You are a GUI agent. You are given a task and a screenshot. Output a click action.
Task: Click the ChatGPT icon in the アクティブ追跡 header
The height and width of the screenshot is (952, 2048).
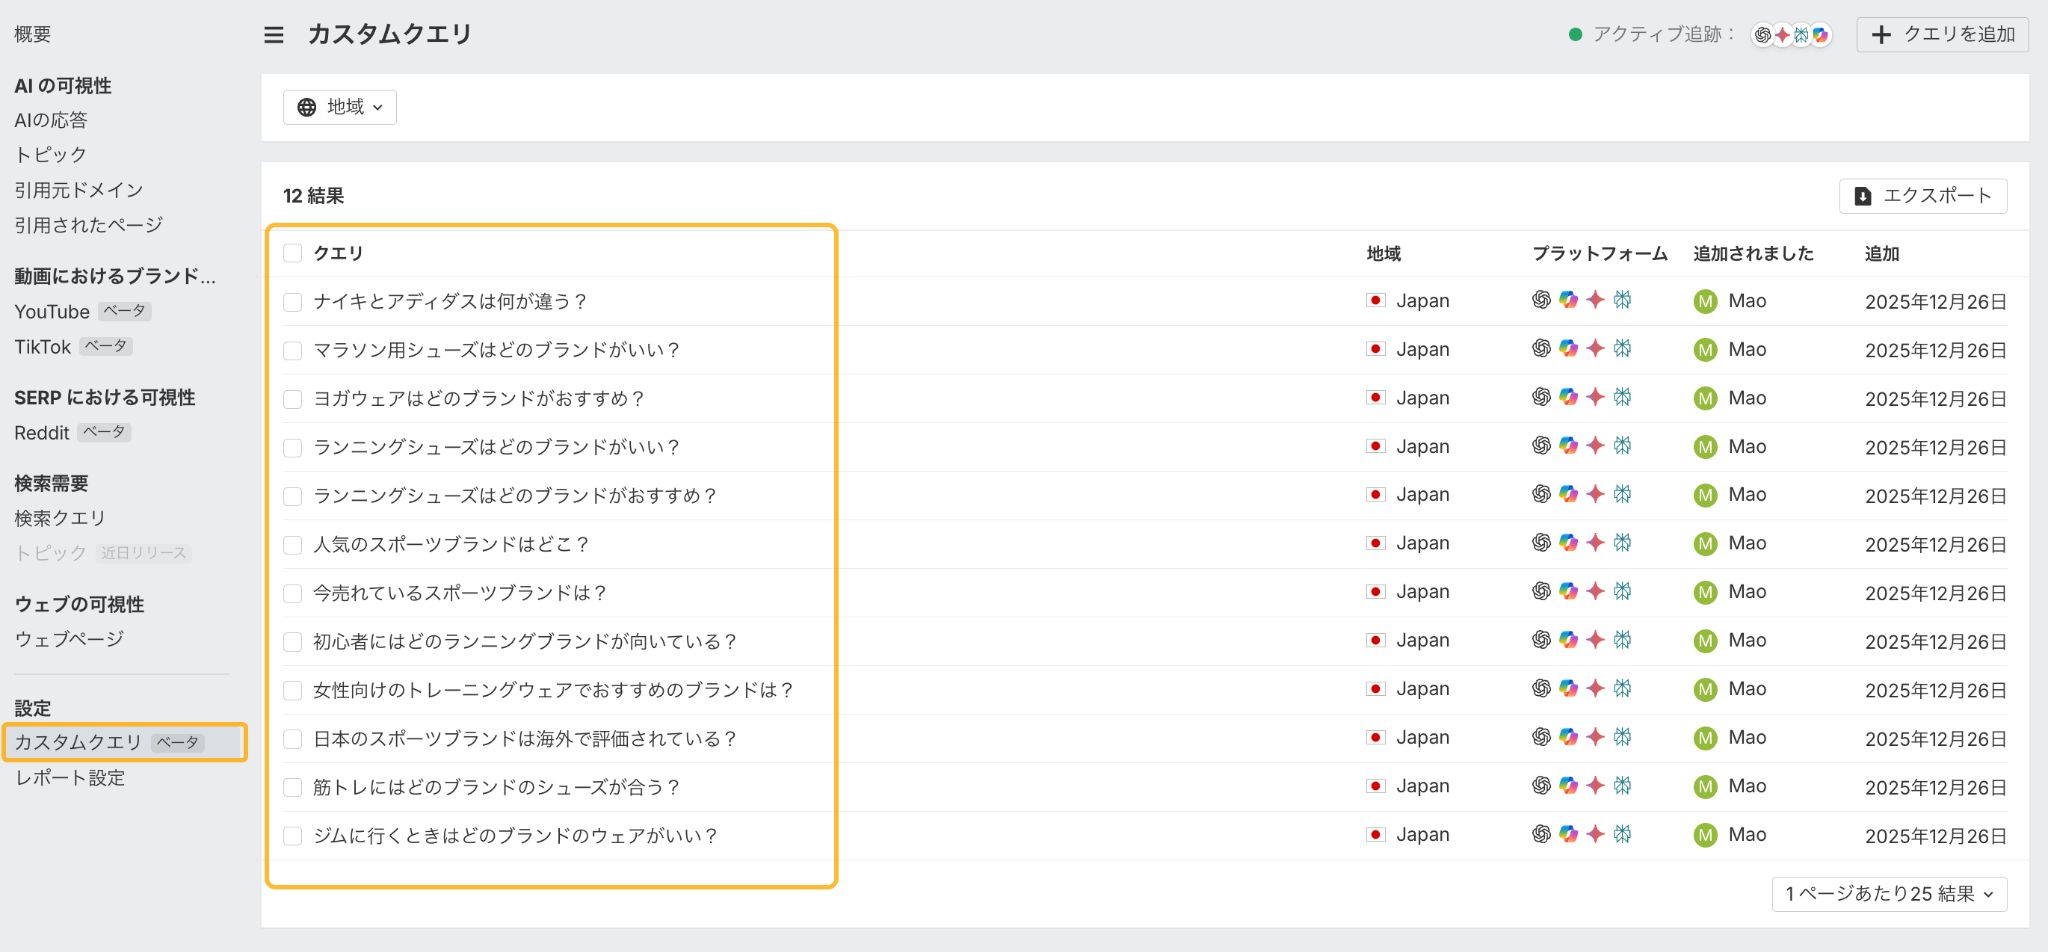(1763, 35)
